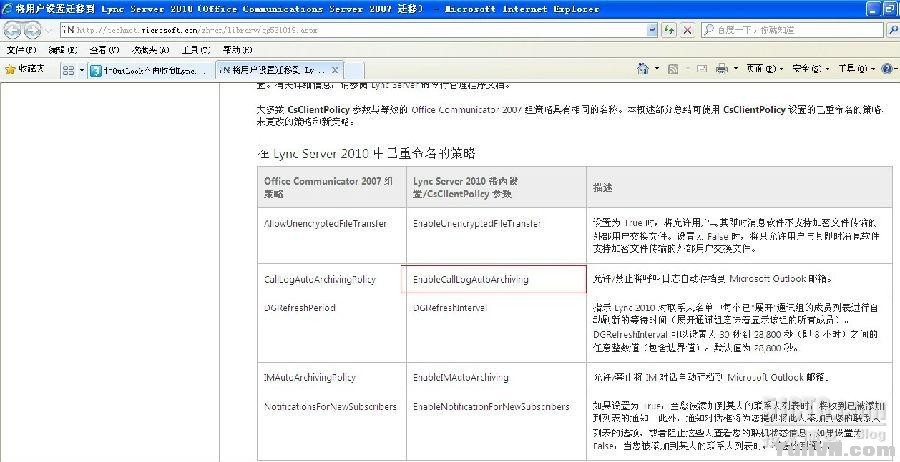
Task: Open the 工具(T) menu
Action: [196, 51]
